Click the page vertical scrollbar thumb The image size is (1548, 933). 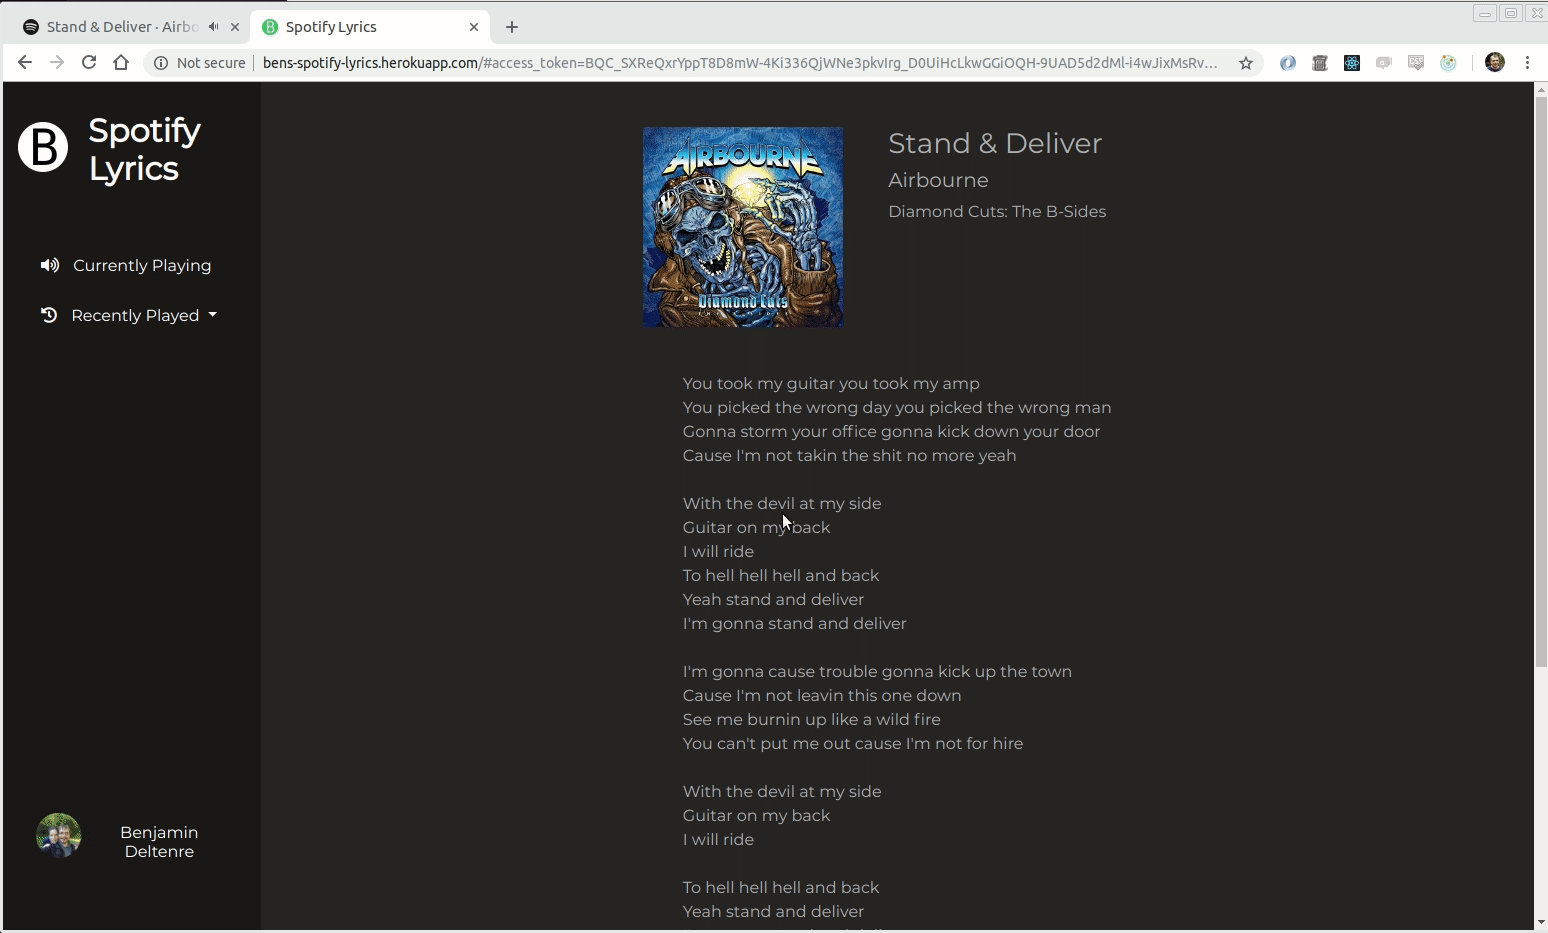[1541, 382]
